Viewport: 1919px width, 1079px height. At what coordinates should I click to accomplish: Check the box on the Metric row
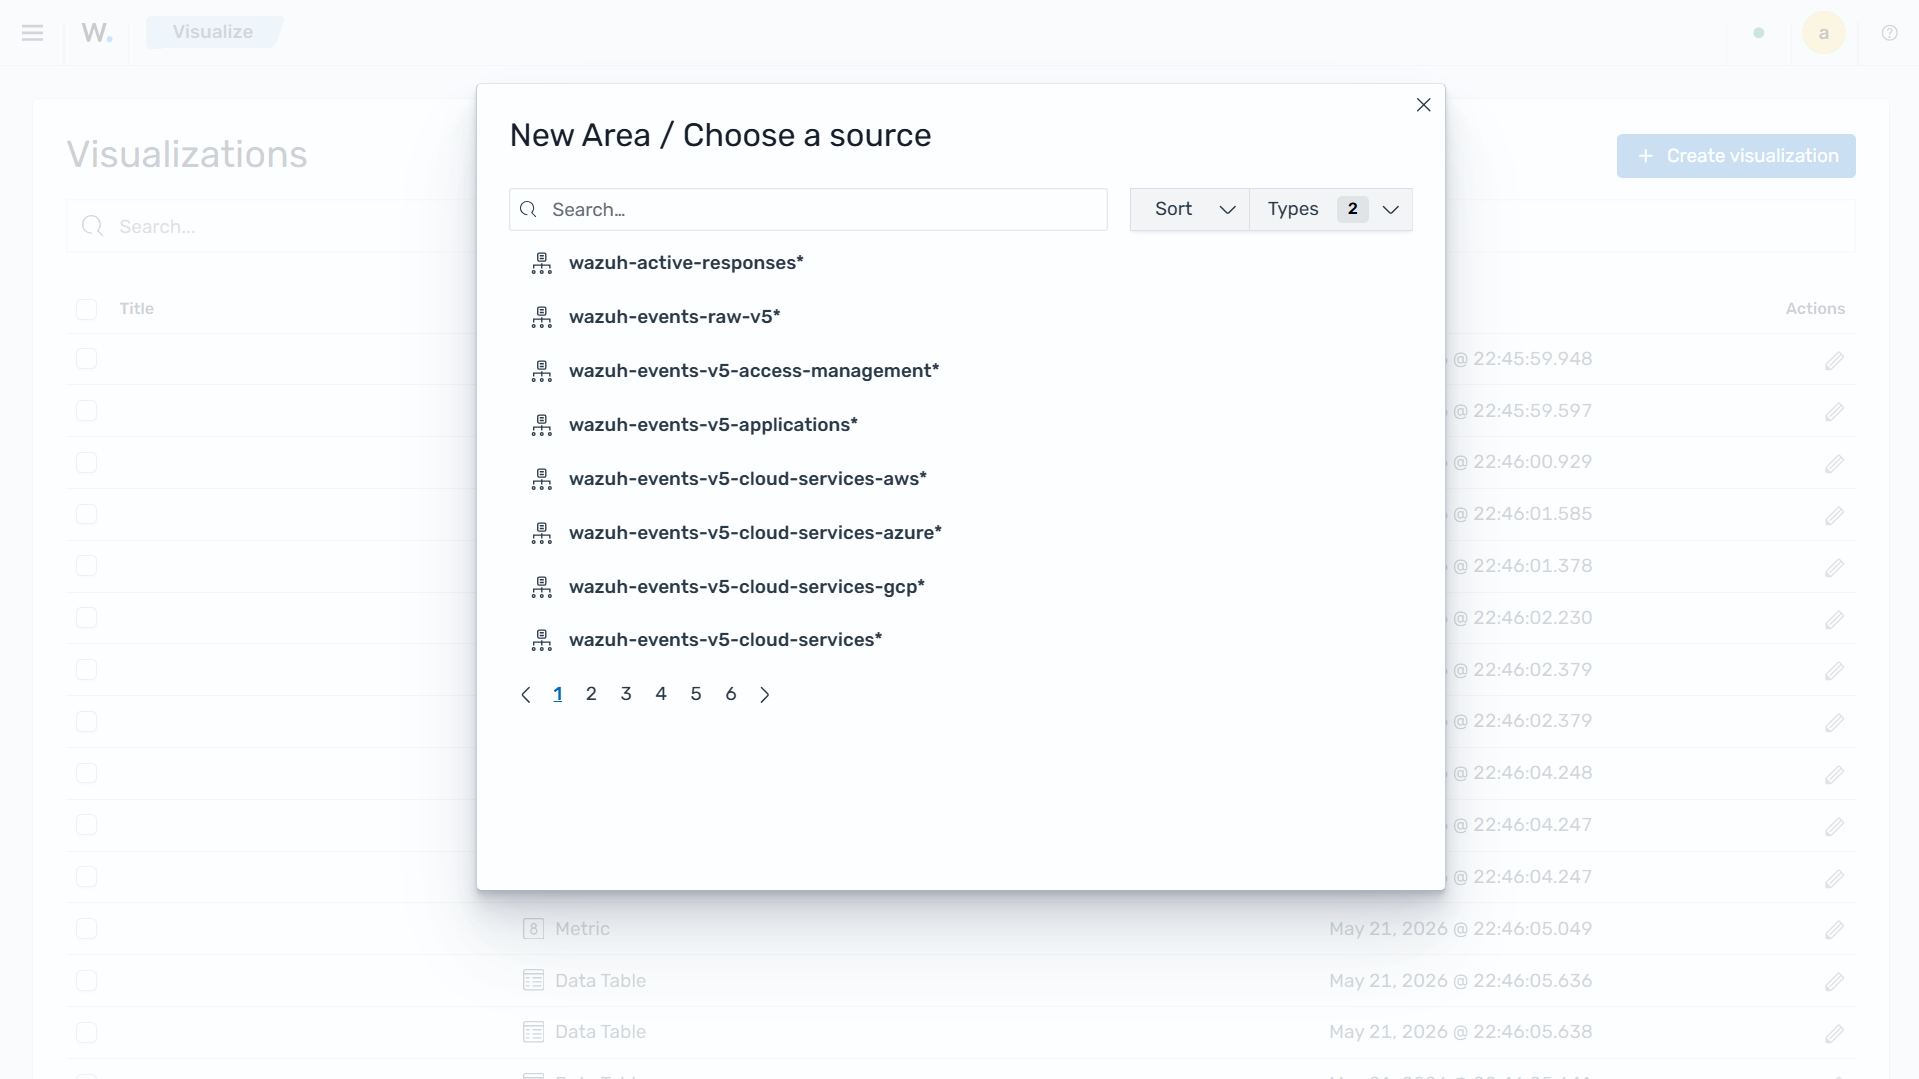(87, 929)
